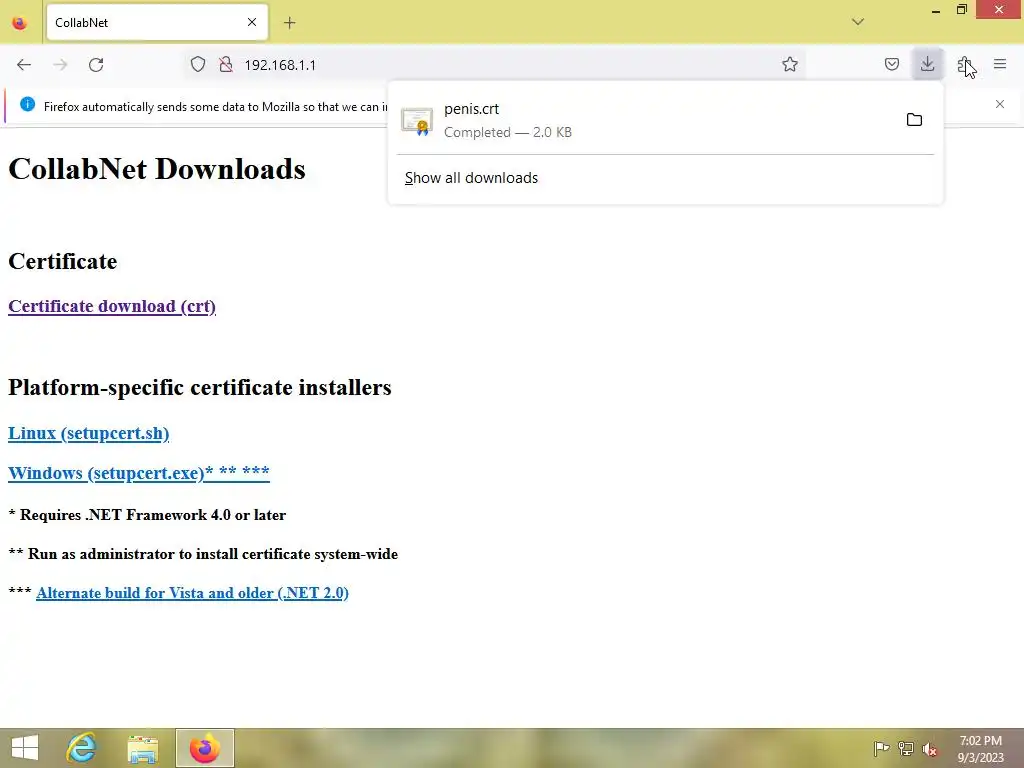Viewport: 1024px width, 768px height.
Task: Open tracking protection shield icon
Action: (x=198, y=64)
